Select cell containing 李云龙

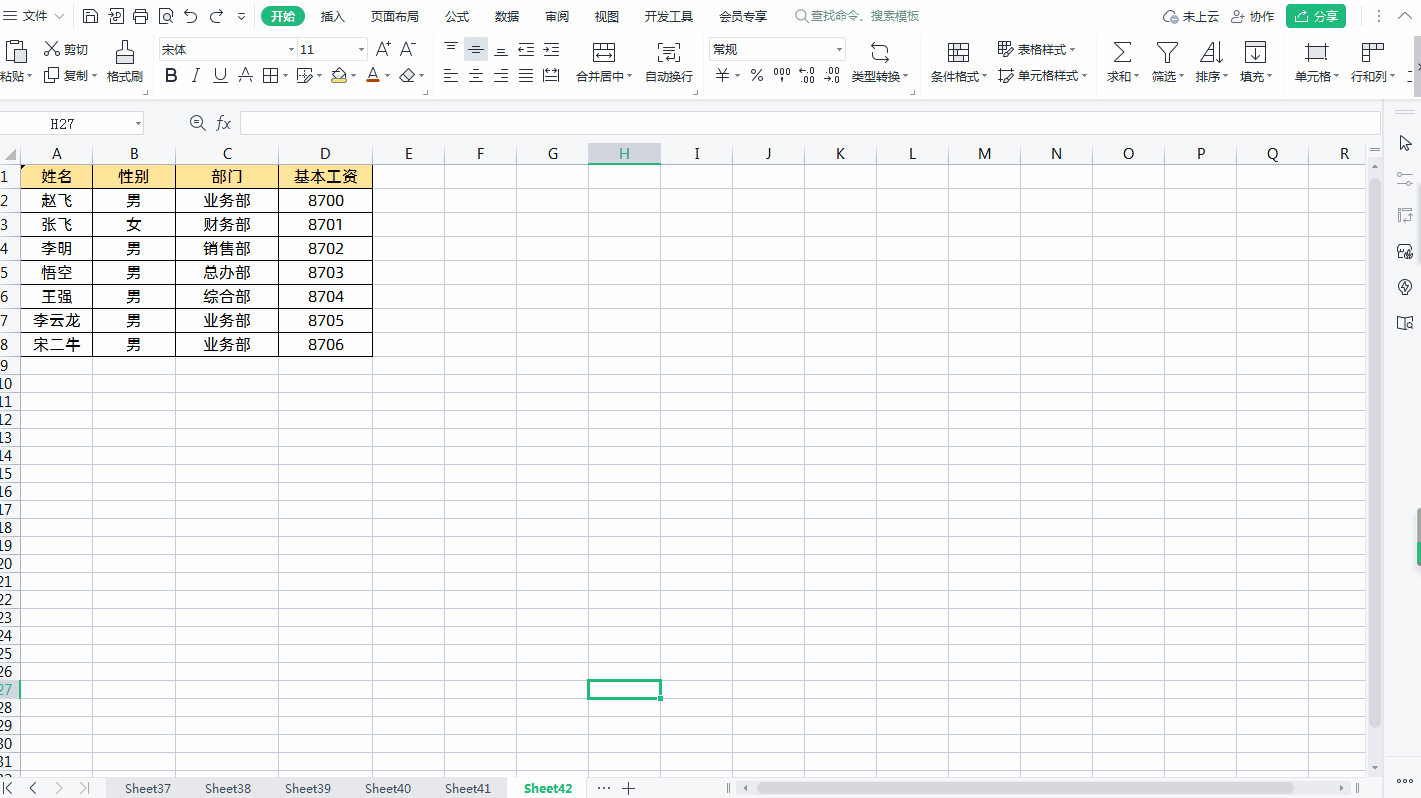[x=57, y=320]
